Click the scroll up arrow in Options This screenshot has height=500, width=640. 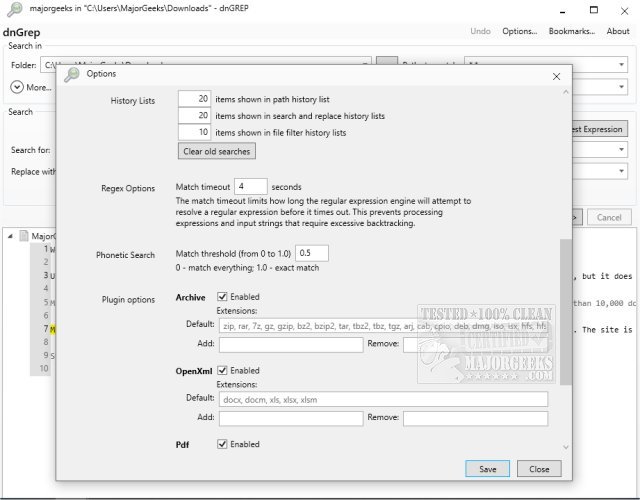tap(566, 92)
